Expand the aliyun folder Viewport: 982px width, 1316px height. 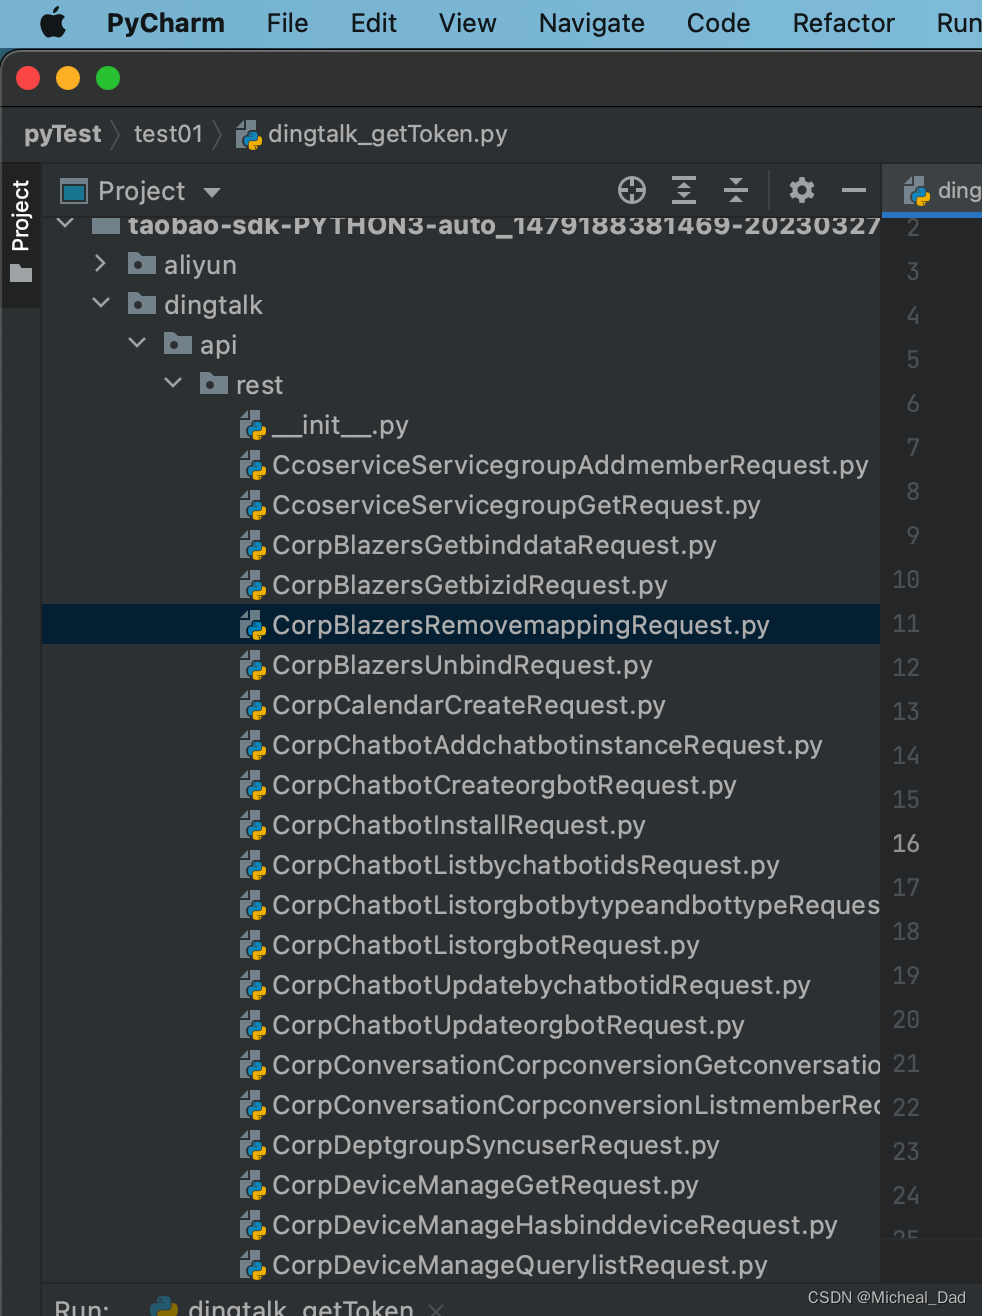[x=100, y=264]
